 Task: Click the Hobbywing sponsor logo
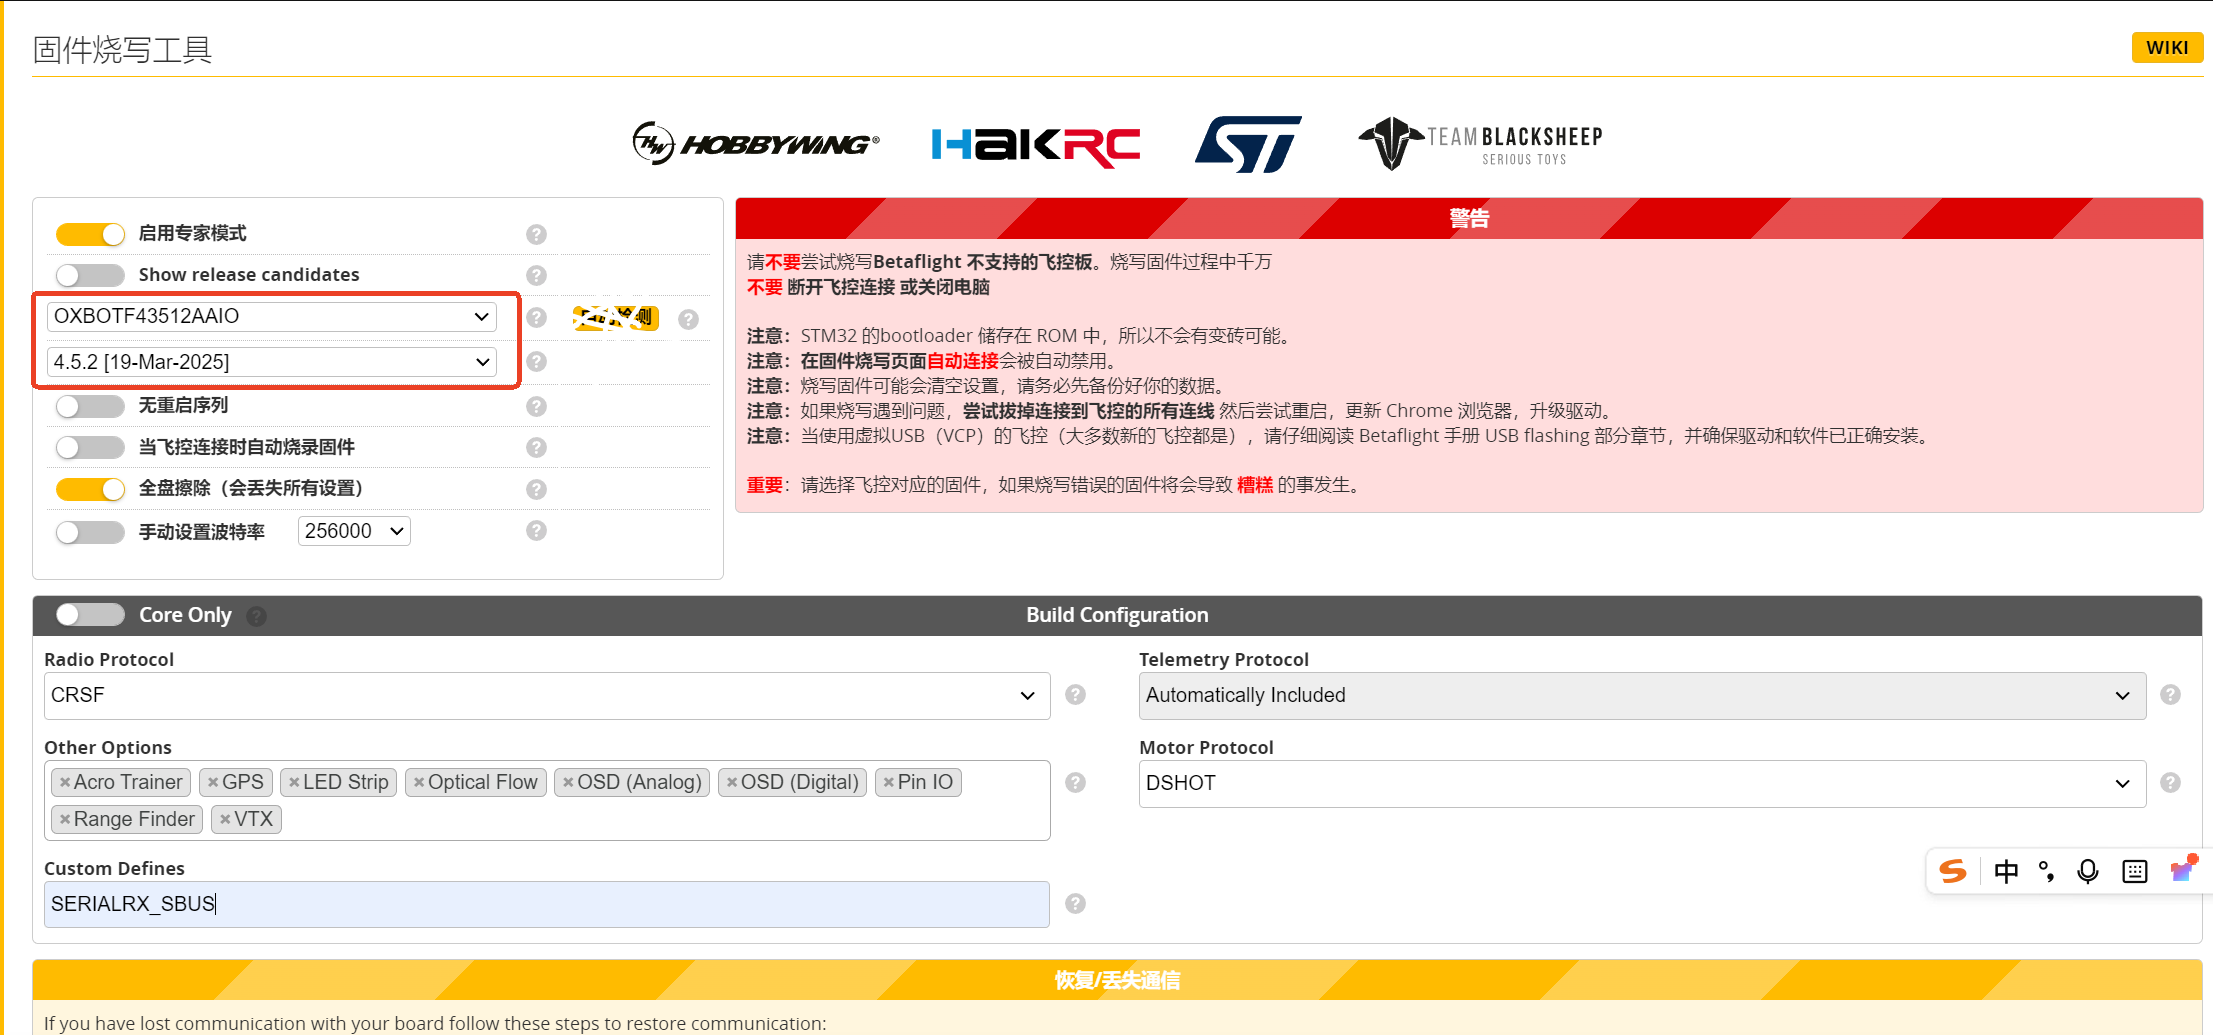(x=756, y=144)
